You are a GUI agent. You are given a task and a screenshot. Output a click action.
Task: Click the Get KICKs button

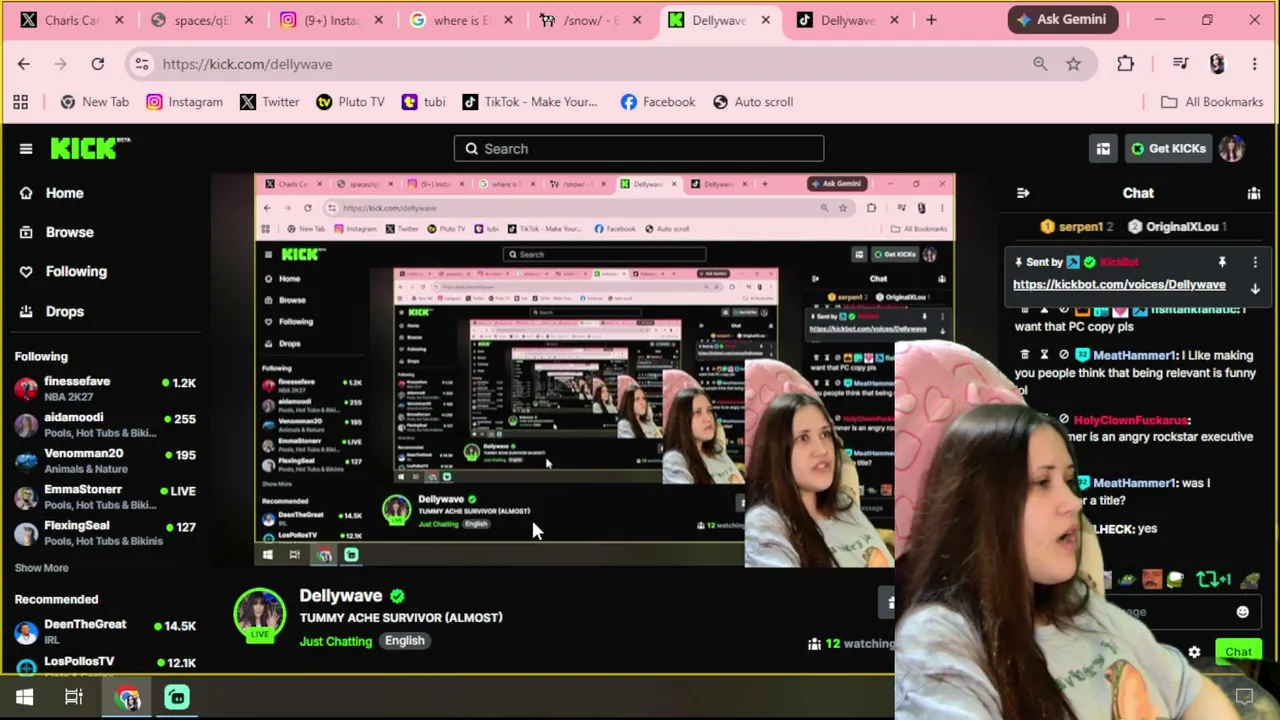tap(1167, 149)
